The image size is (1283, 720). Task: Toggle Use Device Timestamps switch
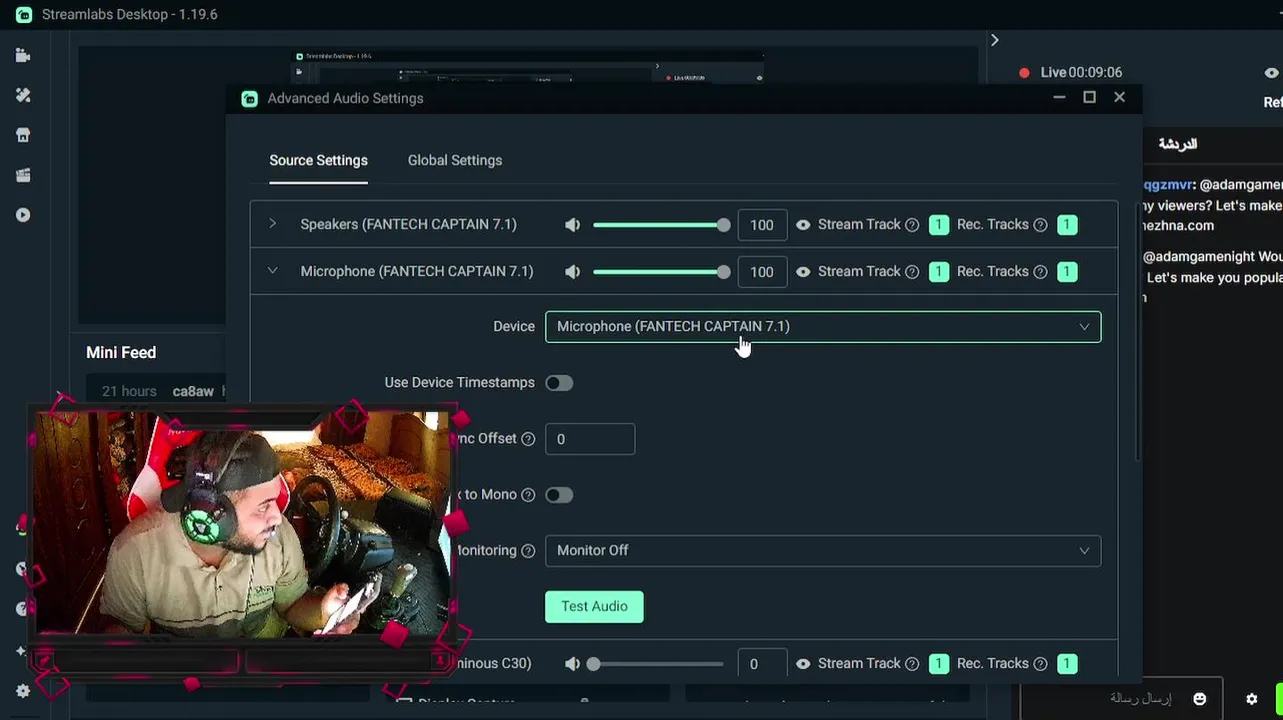click(x=559, y=383)
